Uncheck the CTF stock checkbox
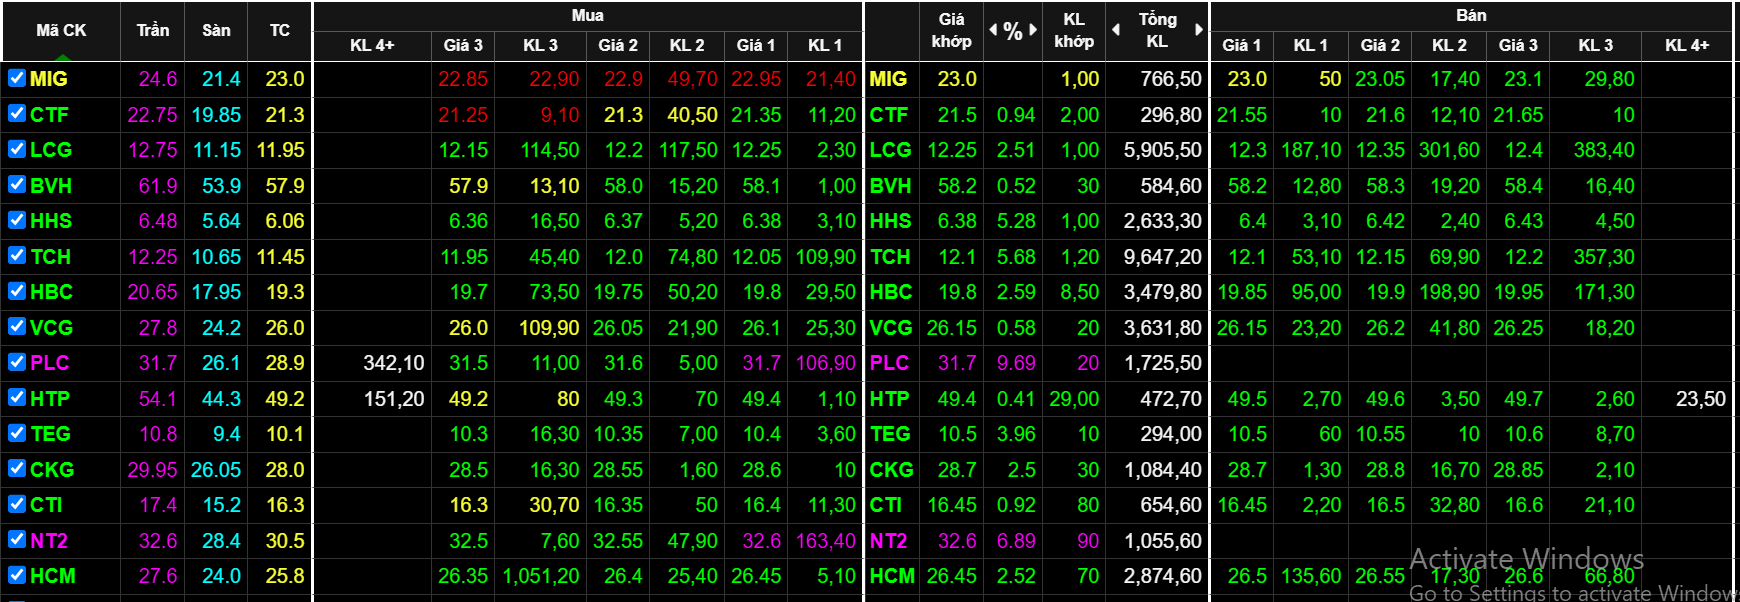The image size is (1740, 602). click(x=17, y=113)
